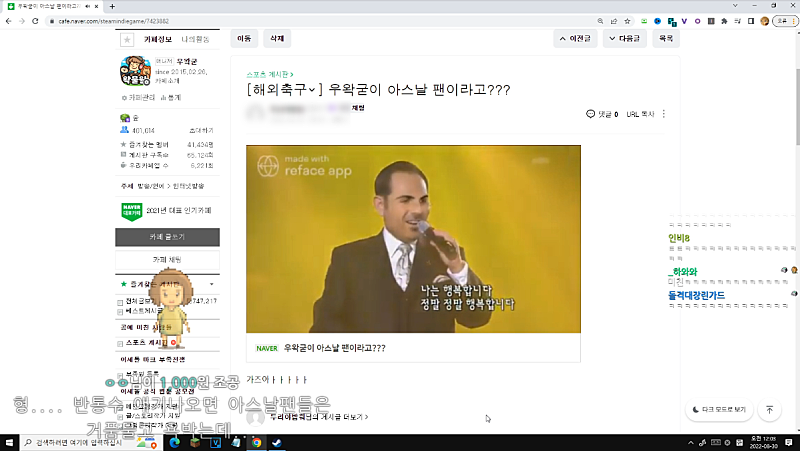Click the comment bubble icon

(590, 115)
